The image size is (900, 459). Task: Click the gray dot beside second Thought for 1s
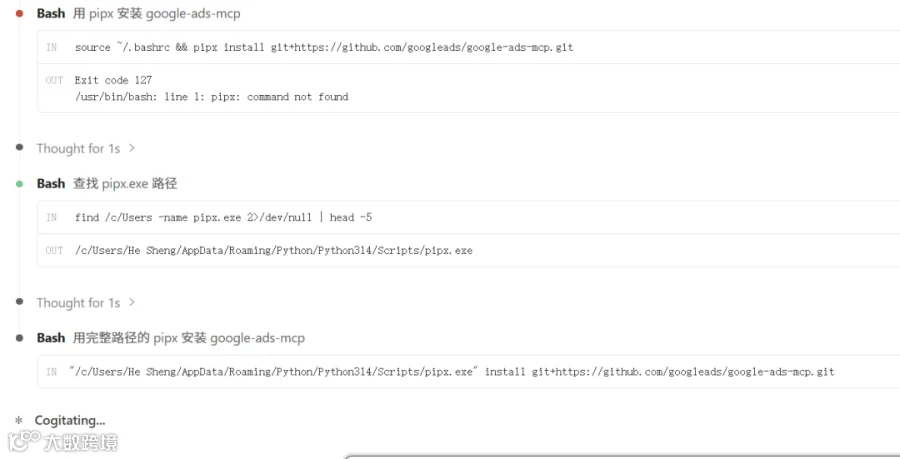[x=20, y=302]
